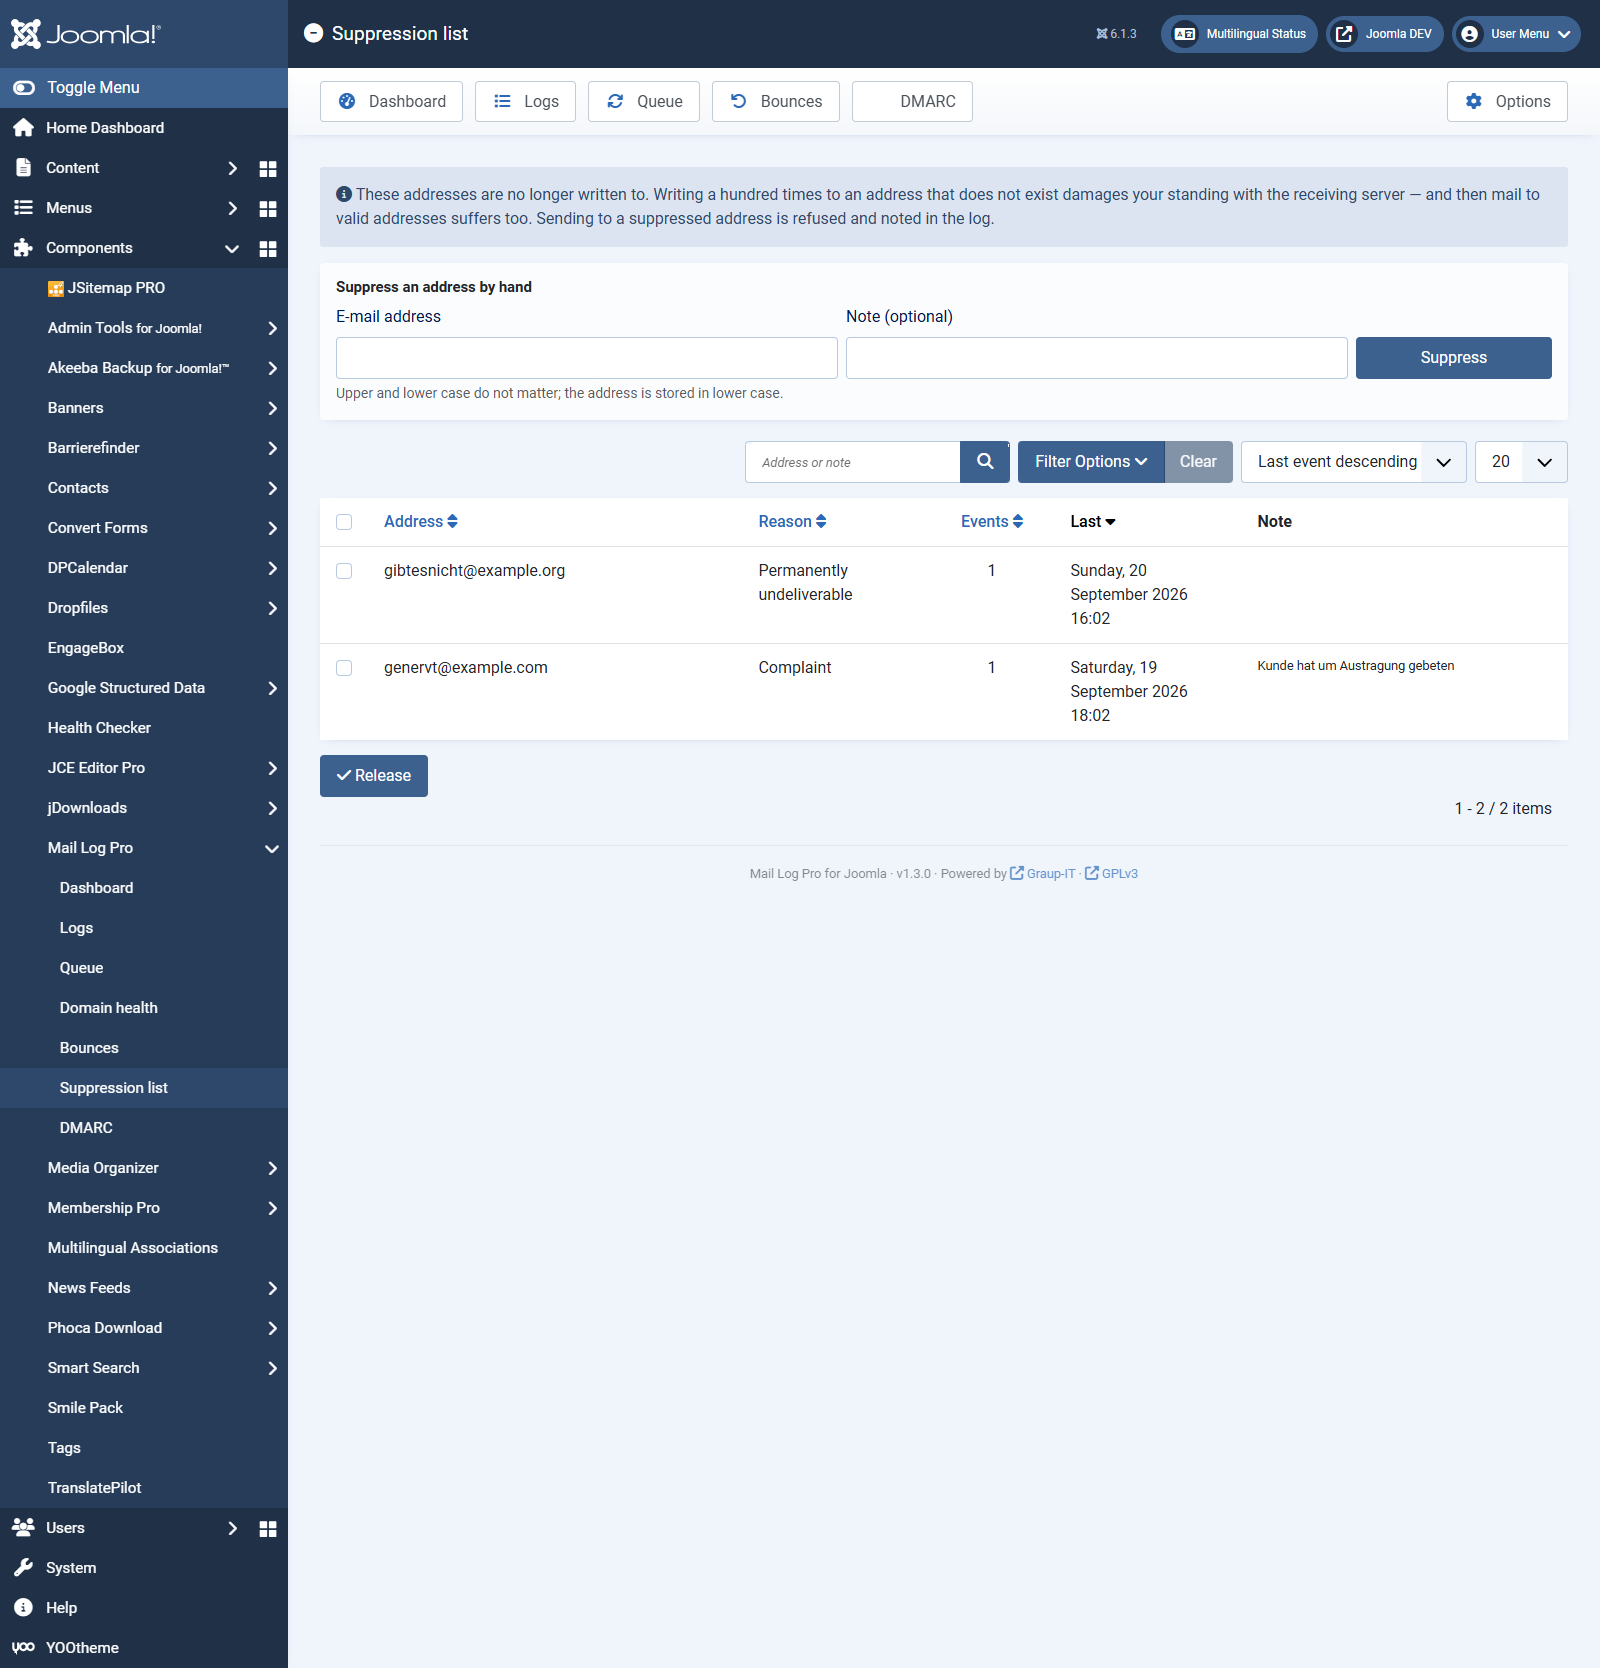The height and width of the screenshot is (1668, 1600).
Task: Click the Help info icon in sidebar
Action: [23, 1608]
